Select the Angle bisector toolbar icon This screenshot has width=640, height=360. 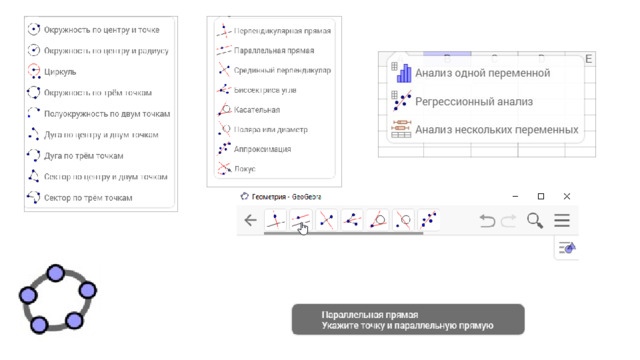(x=352, y=220)
